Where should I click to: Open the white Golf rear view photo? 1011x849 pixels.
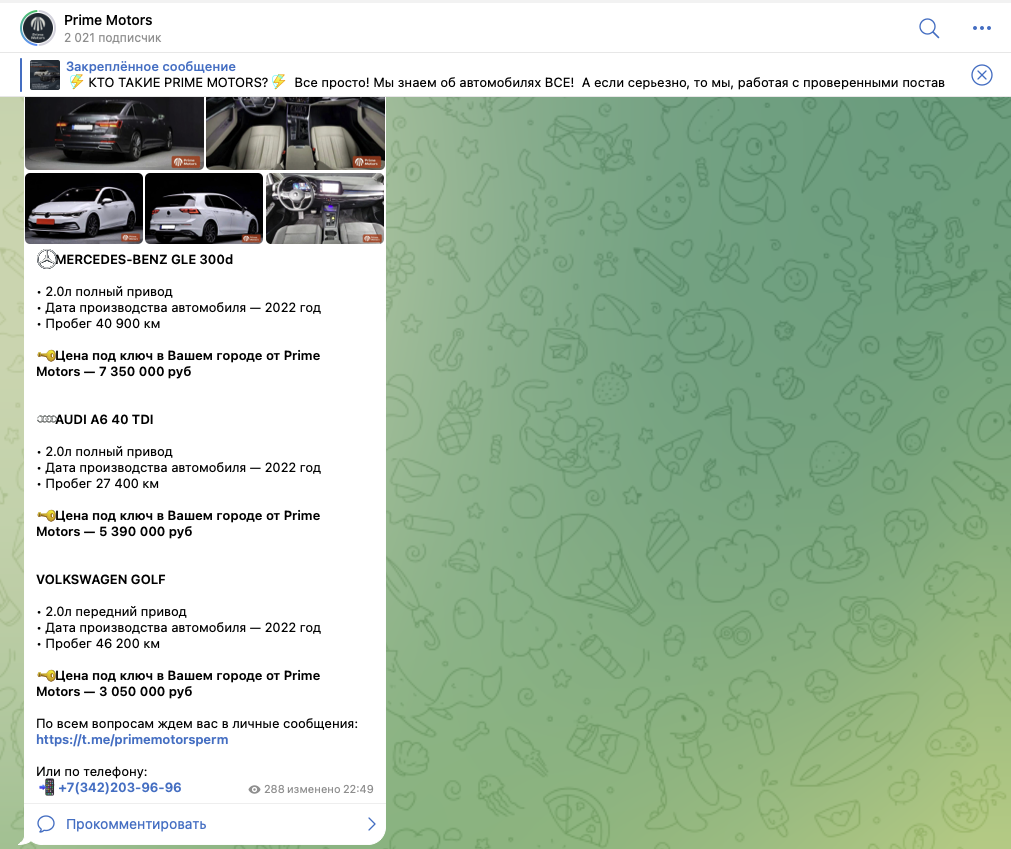pos(204,208)
